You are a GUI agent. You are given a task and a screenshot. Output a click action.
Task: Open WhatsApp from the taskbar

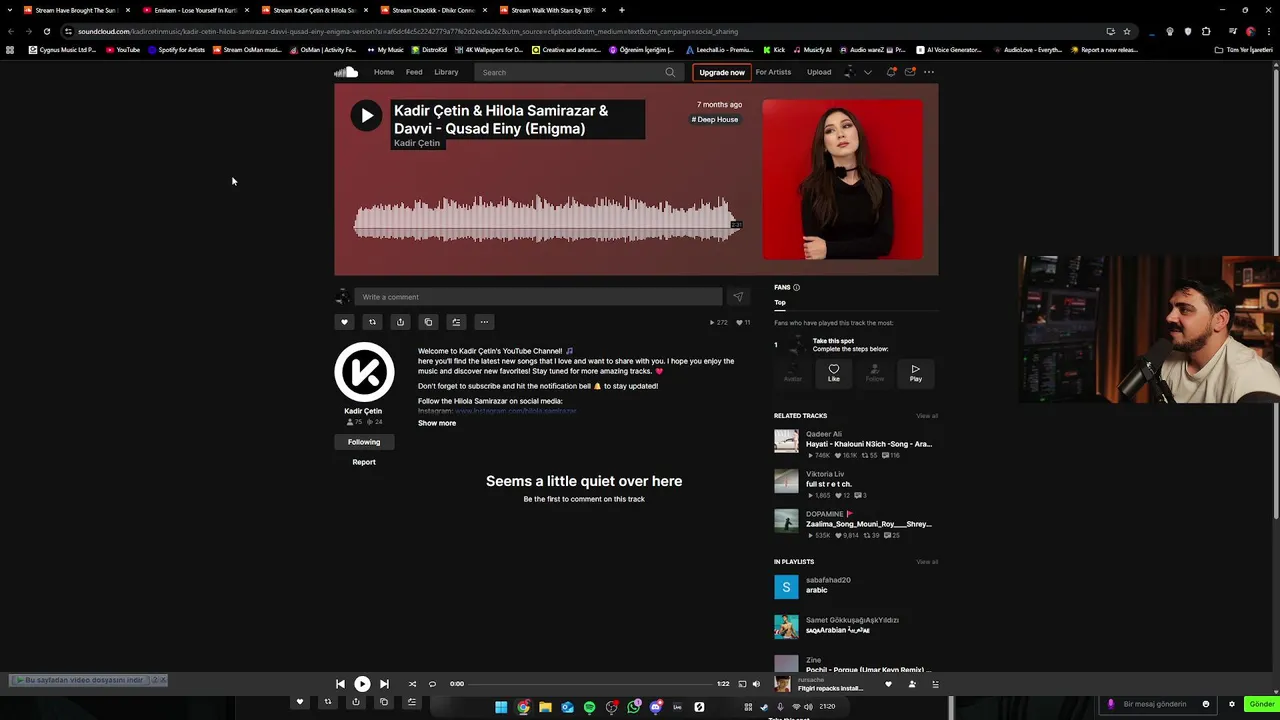pyautogui.click(x=634, y=707)
